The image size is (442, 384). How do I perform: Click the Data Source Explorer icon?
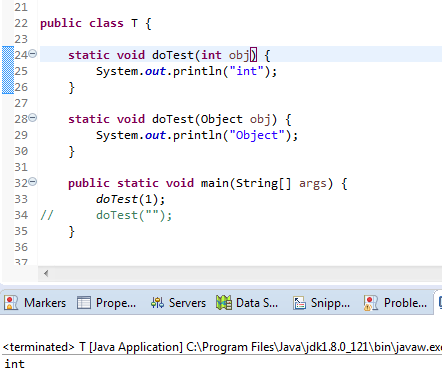(x=224, y=303)
